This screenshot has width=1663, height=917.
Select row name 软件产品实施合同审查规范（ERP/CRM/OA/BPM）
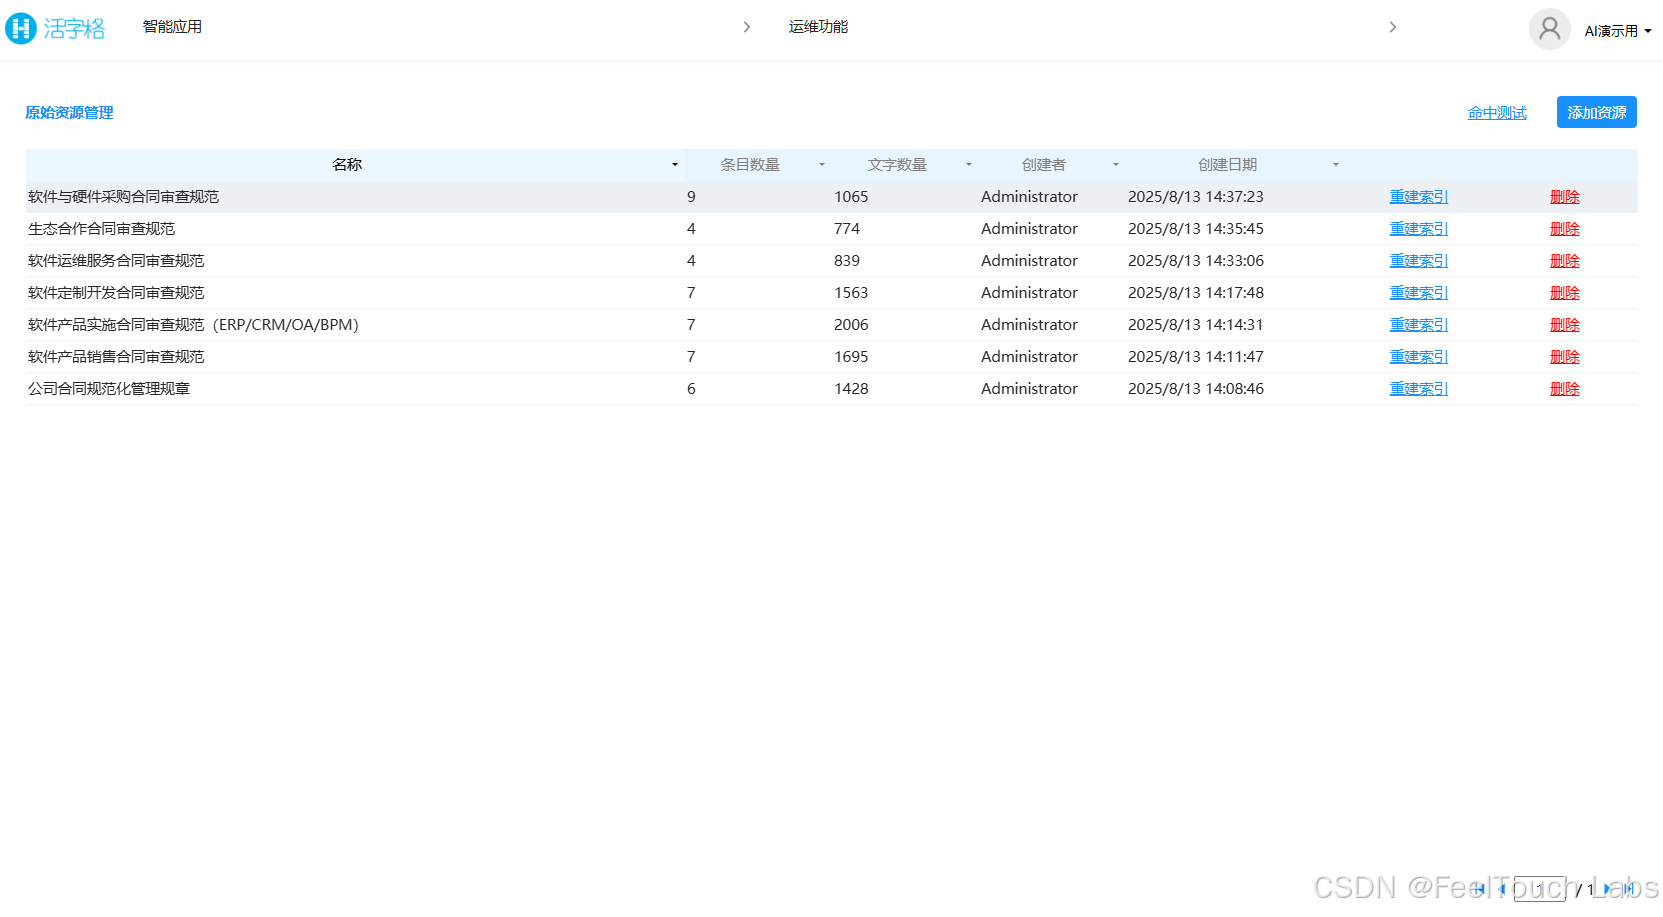(x=193, y=325)
